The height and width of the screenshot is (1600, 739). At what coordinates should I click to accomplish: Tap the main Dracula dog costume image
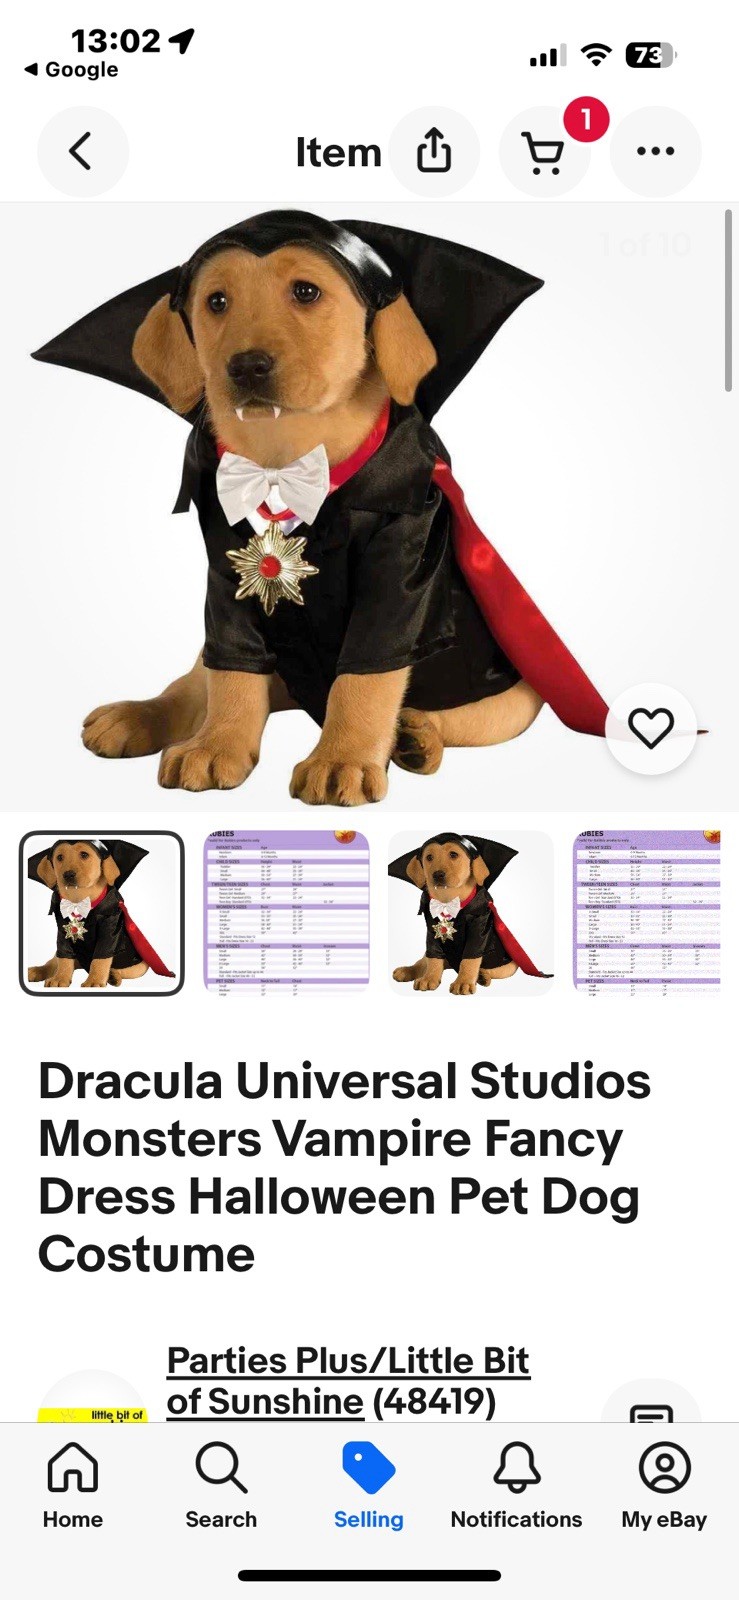point(369,507)
